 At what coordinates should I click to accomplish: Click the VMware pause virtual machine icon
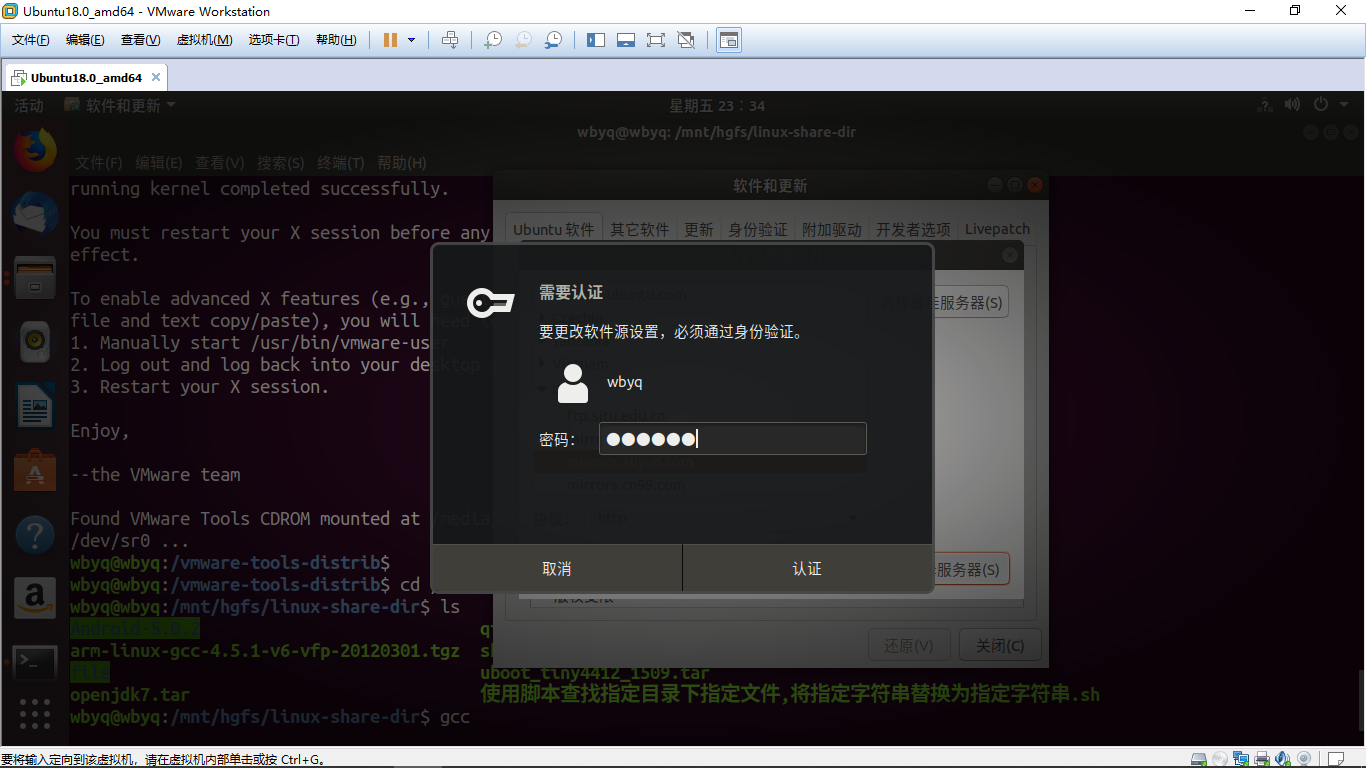390,40
